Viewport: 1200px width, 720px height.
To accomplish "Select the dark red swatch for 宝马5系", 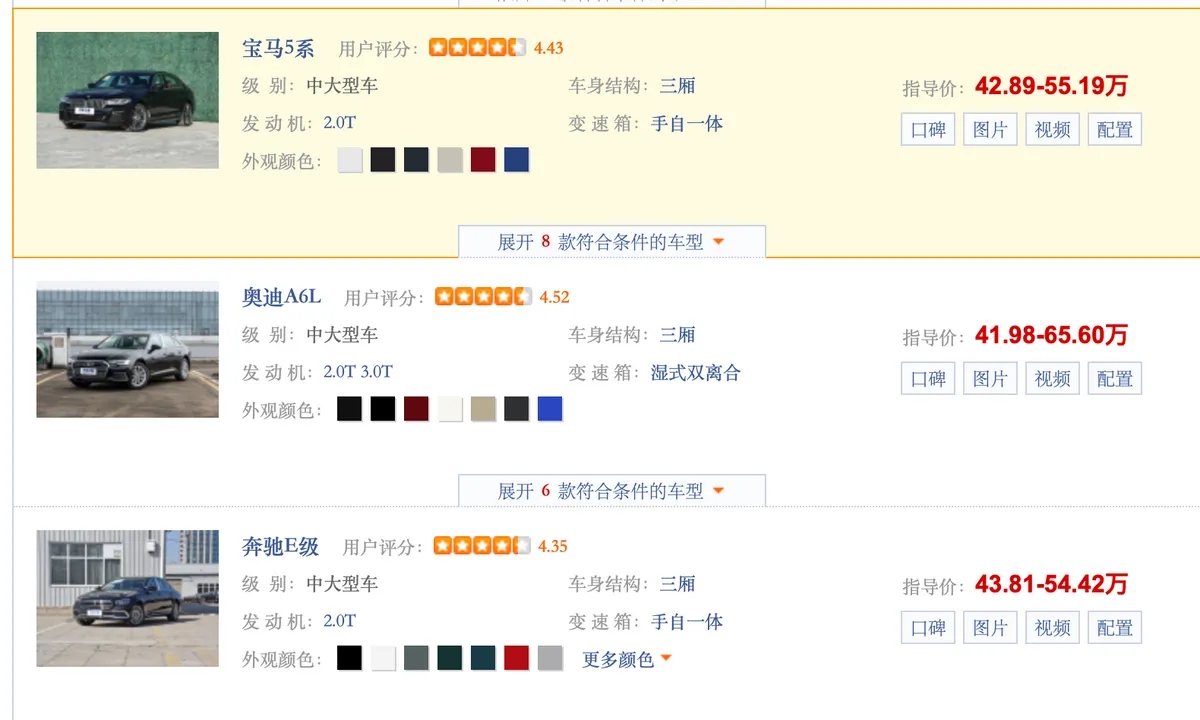I will [483, 160].
